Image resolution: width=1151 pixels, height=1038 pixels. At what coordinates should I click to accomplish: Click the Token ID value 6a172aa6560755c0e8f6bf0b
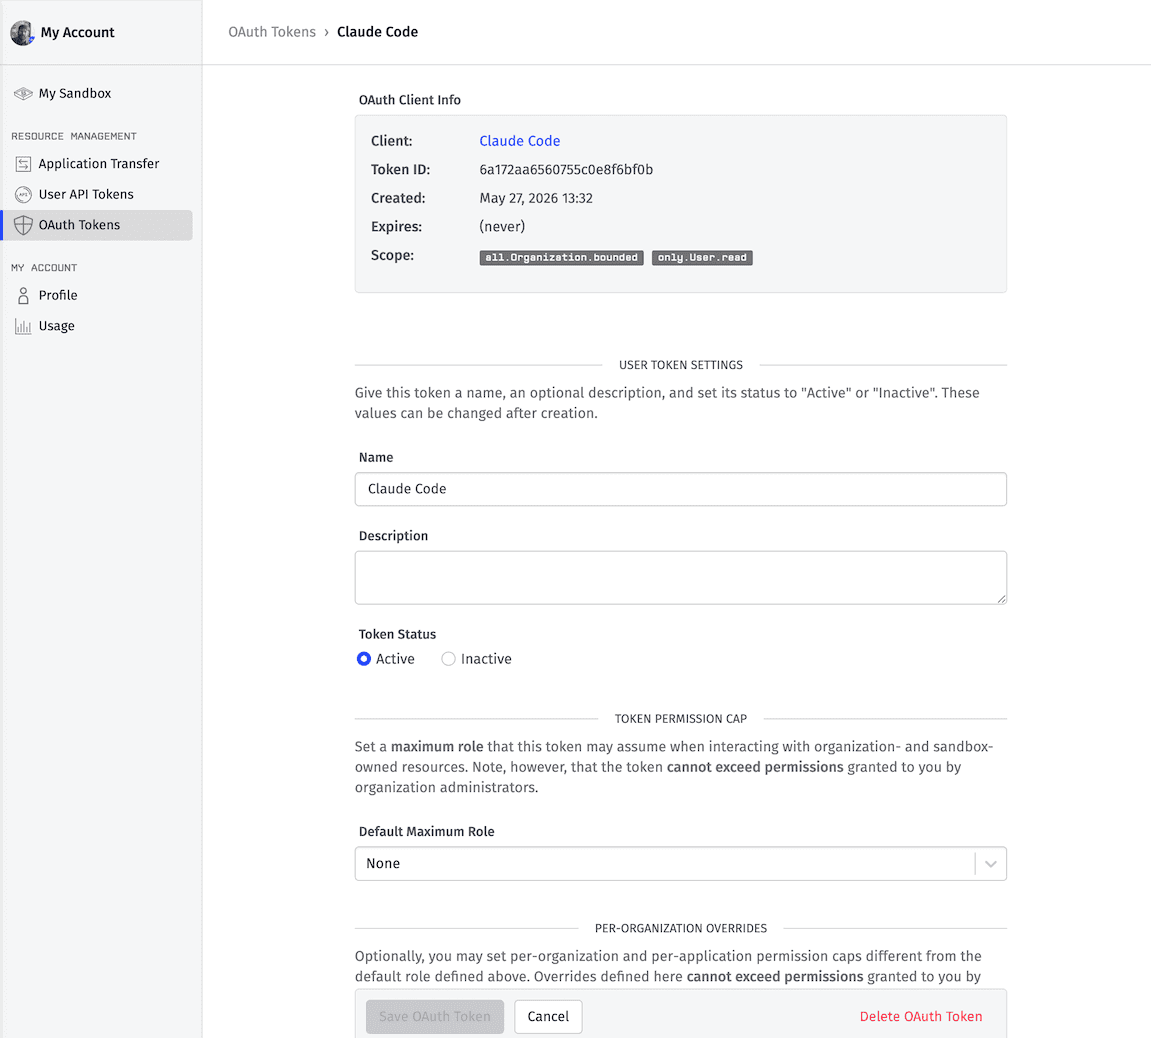click(x=566, y=170)
